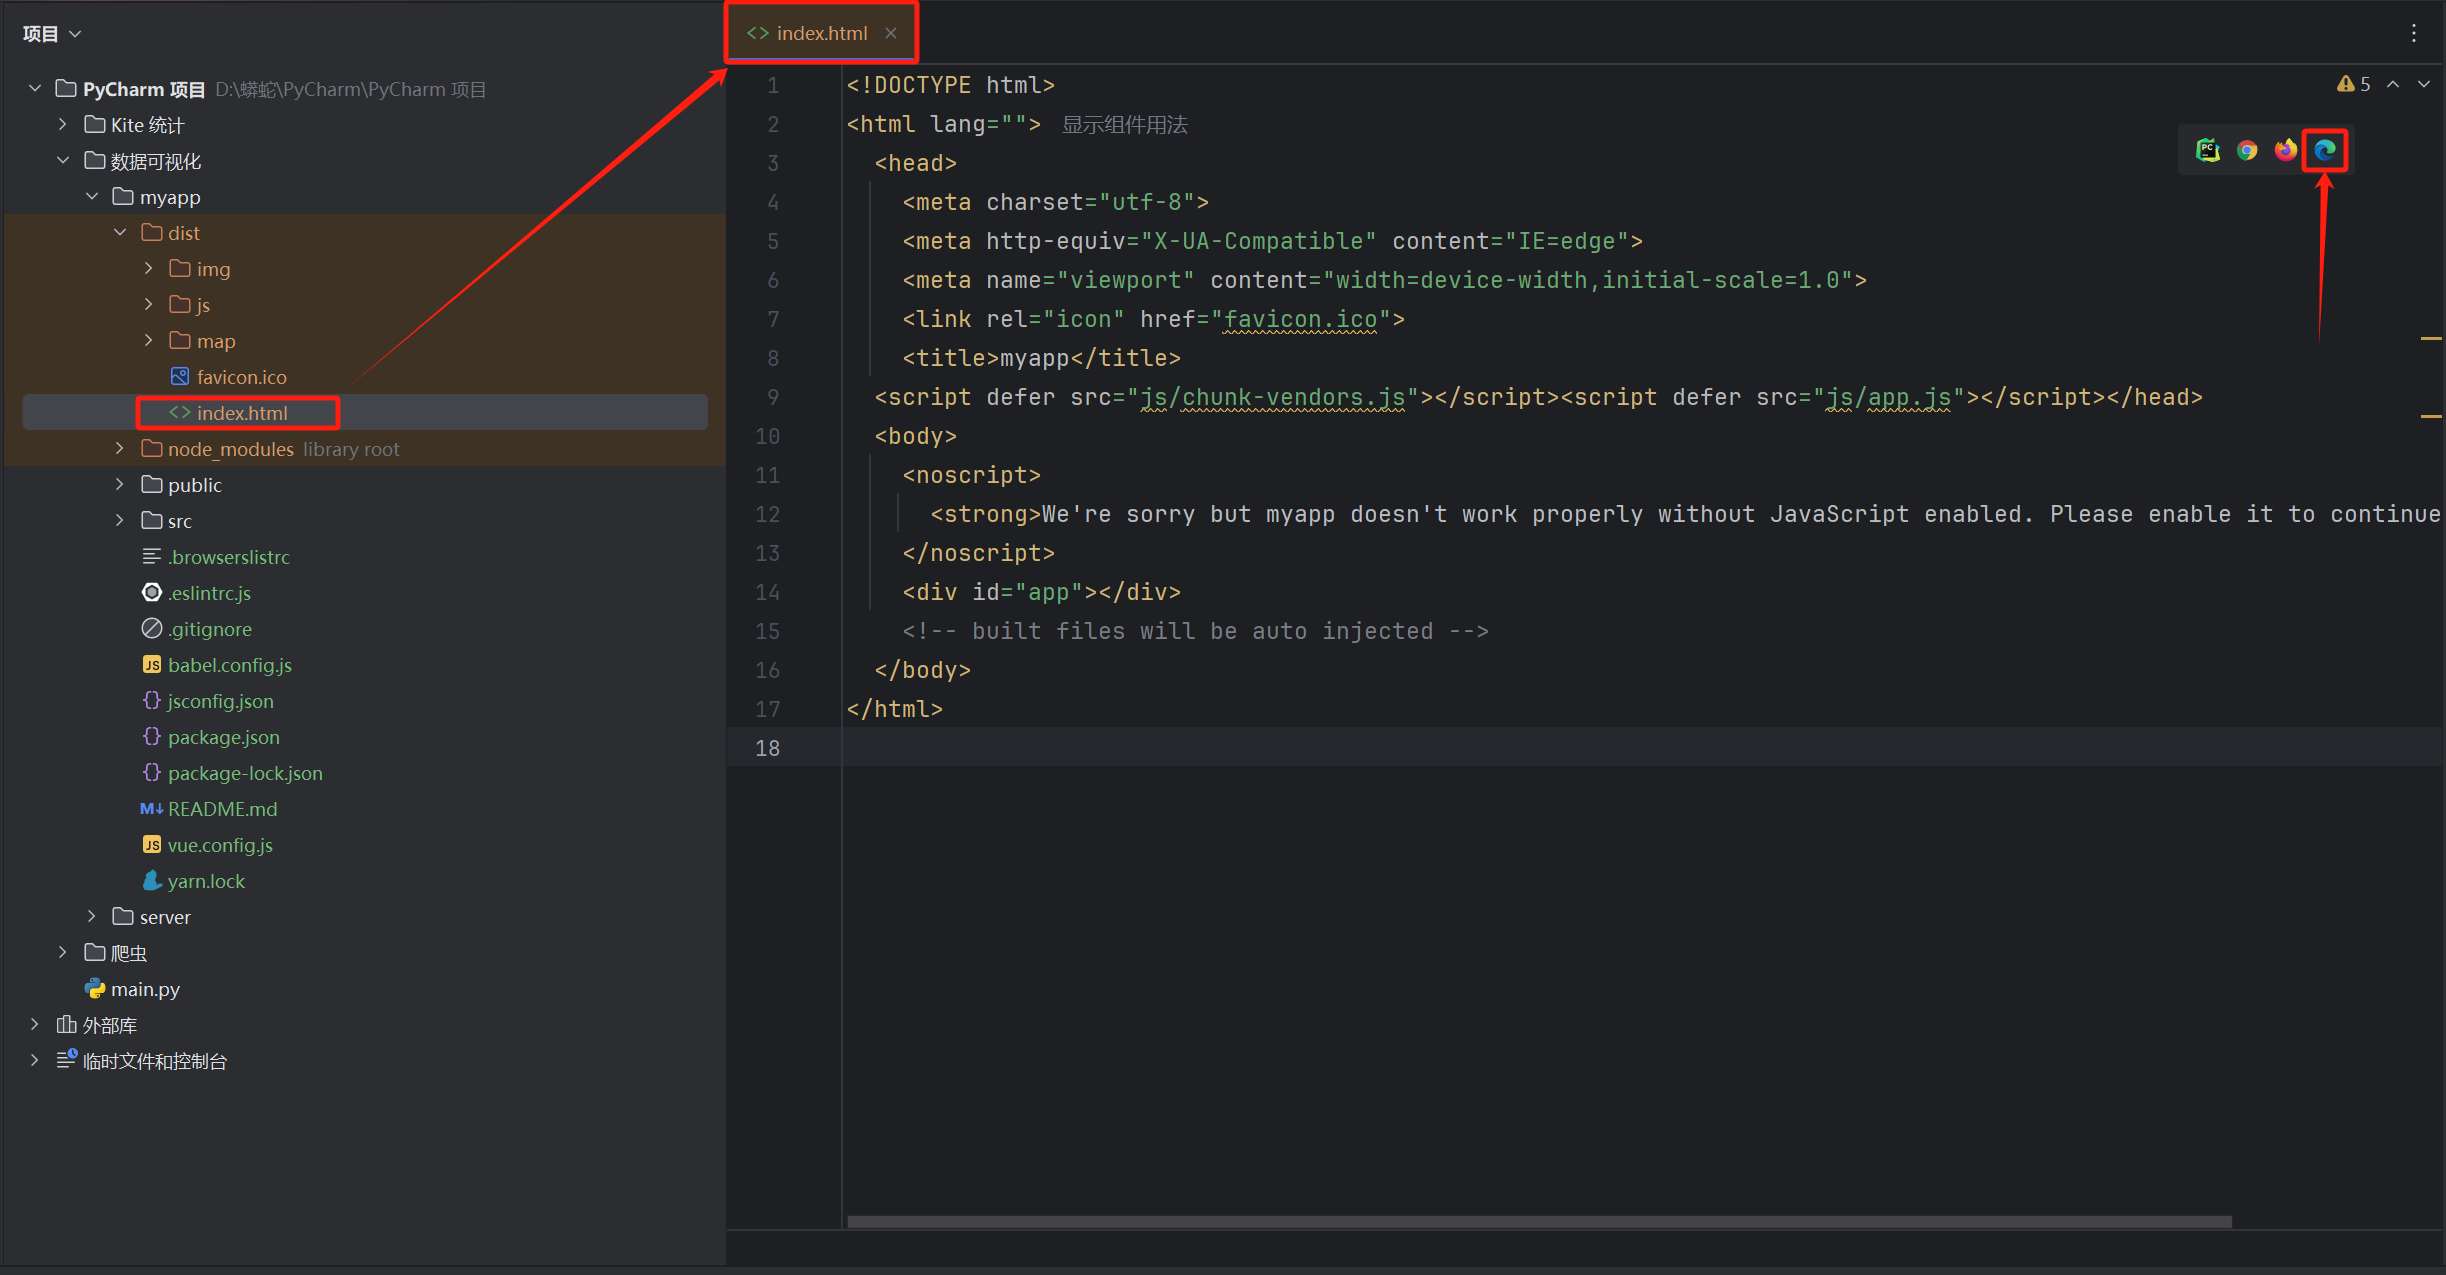Expand the server folder
The width and height of the screenshot is (2446, 1275).
pos(92,917)
